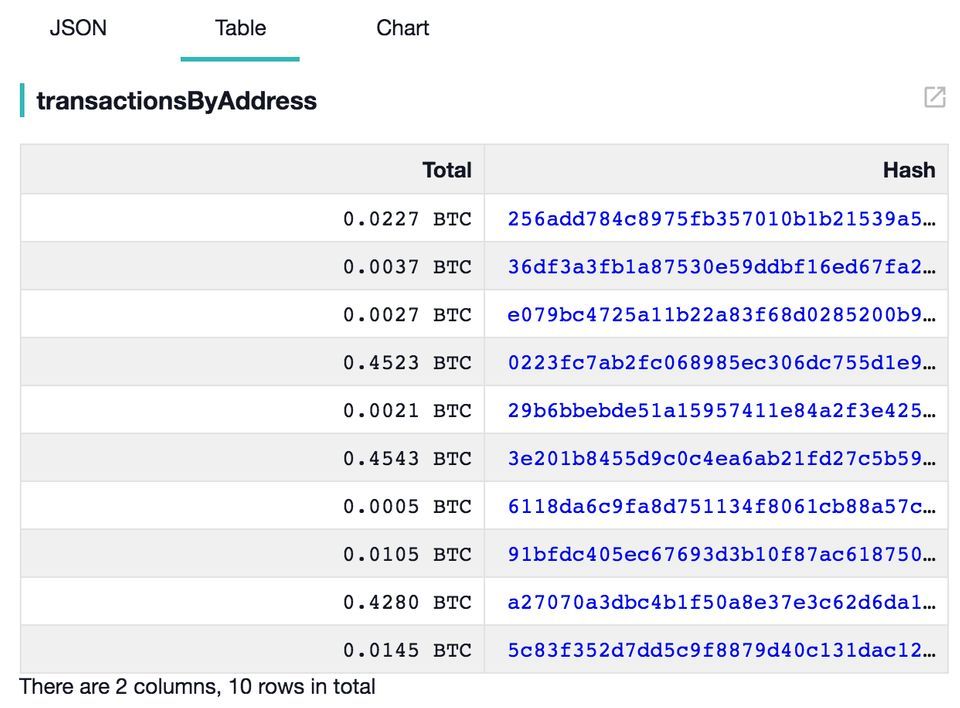
Task: Open the Chart tab
Action: [x=402, y=28]
